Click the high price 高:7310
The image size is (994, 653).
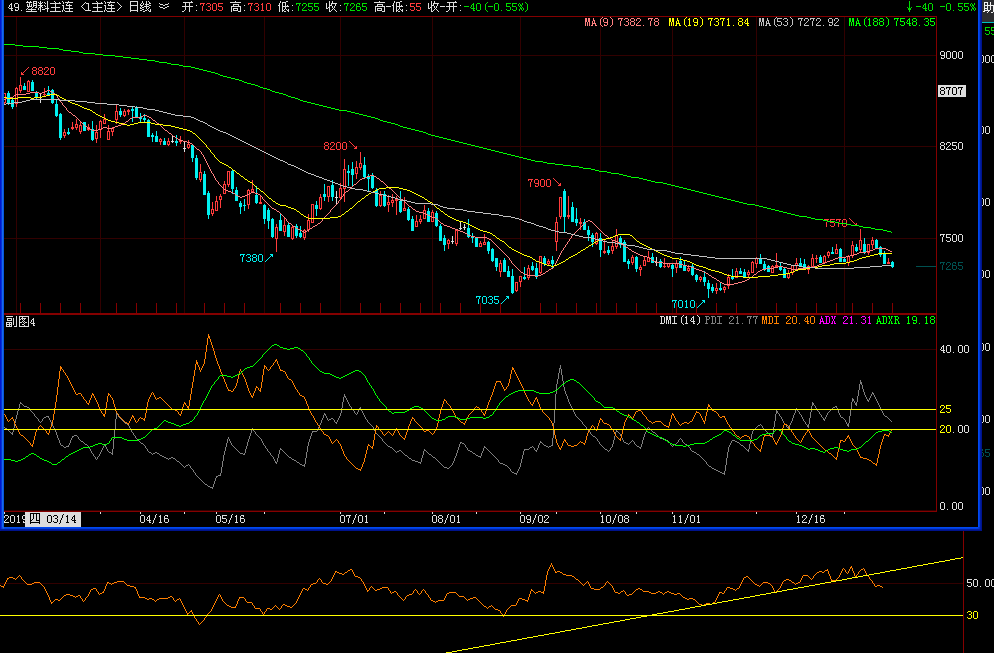[250, 7]
